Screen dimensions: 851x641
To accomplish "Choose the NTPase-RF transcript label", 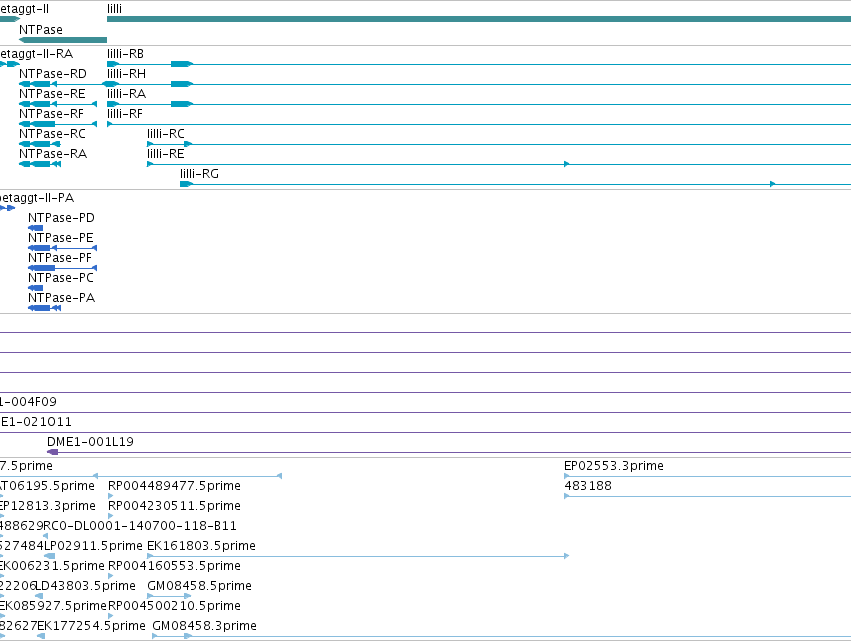I will coord(52,114).
